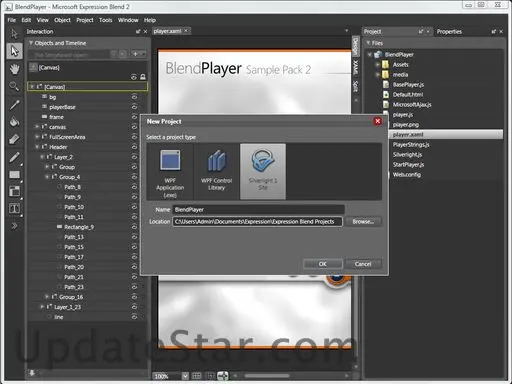Screen dimensions: 512x384
Task: Collapse the Objects and Timeline section
Action: pyautogui.click(x=31, y=43)
